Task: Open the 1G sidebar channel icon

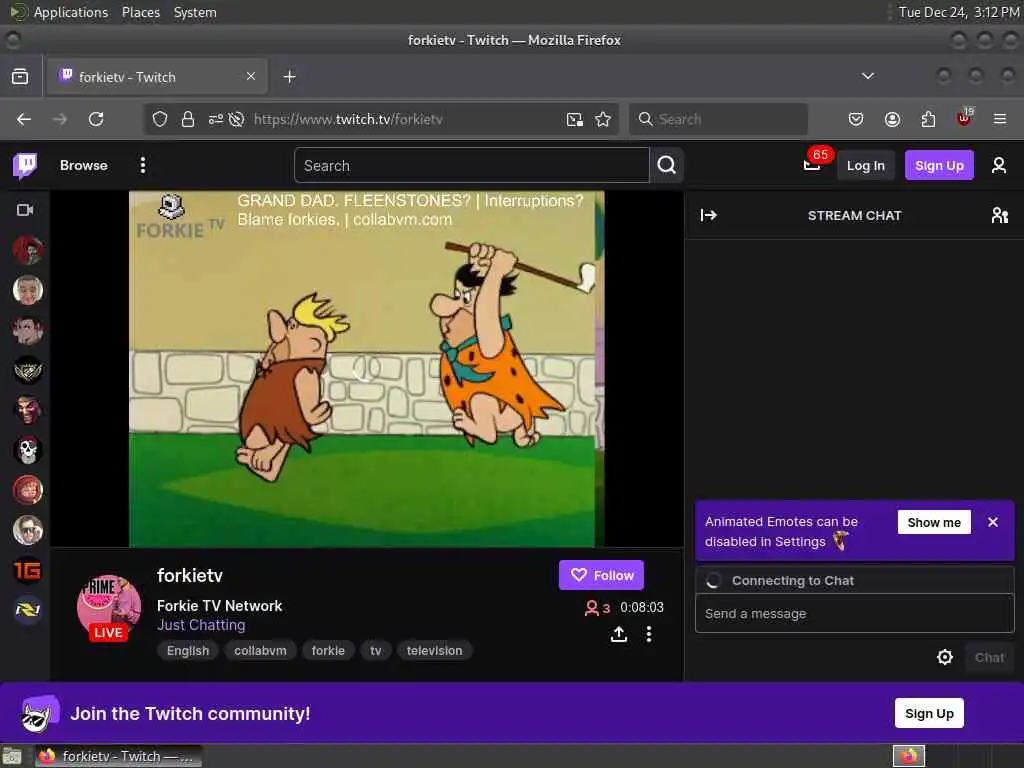Action: click(x=27, y=571)
